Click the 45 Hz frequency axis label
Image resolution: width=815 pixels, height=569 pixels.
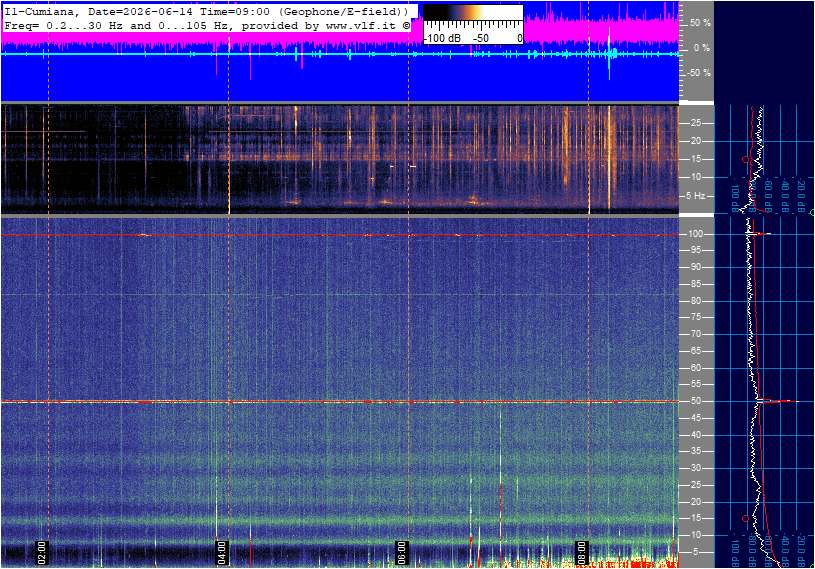pos(695,418)
